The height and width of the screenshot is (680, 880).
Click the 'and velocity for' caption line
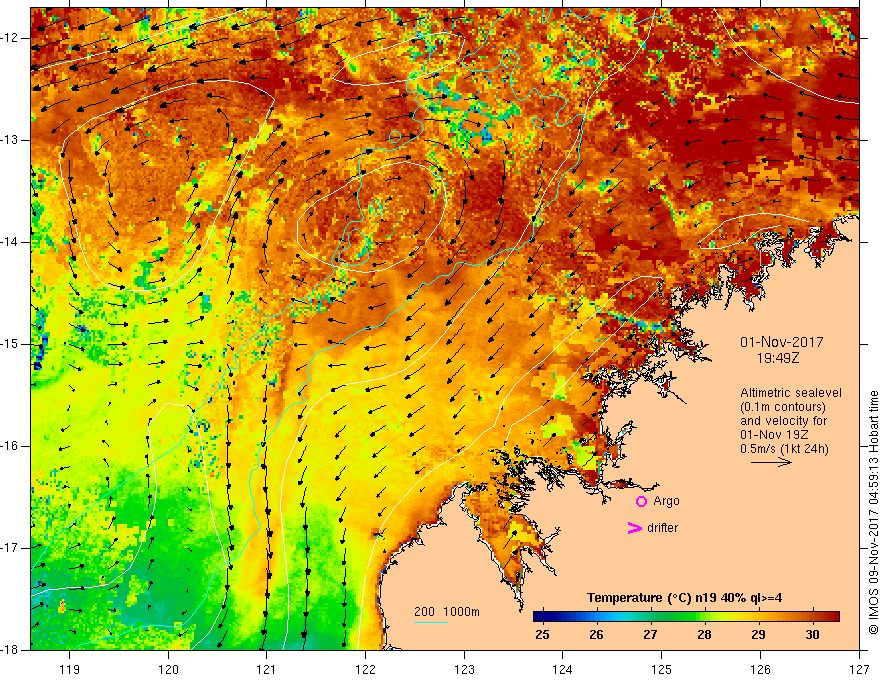[783, 421]
